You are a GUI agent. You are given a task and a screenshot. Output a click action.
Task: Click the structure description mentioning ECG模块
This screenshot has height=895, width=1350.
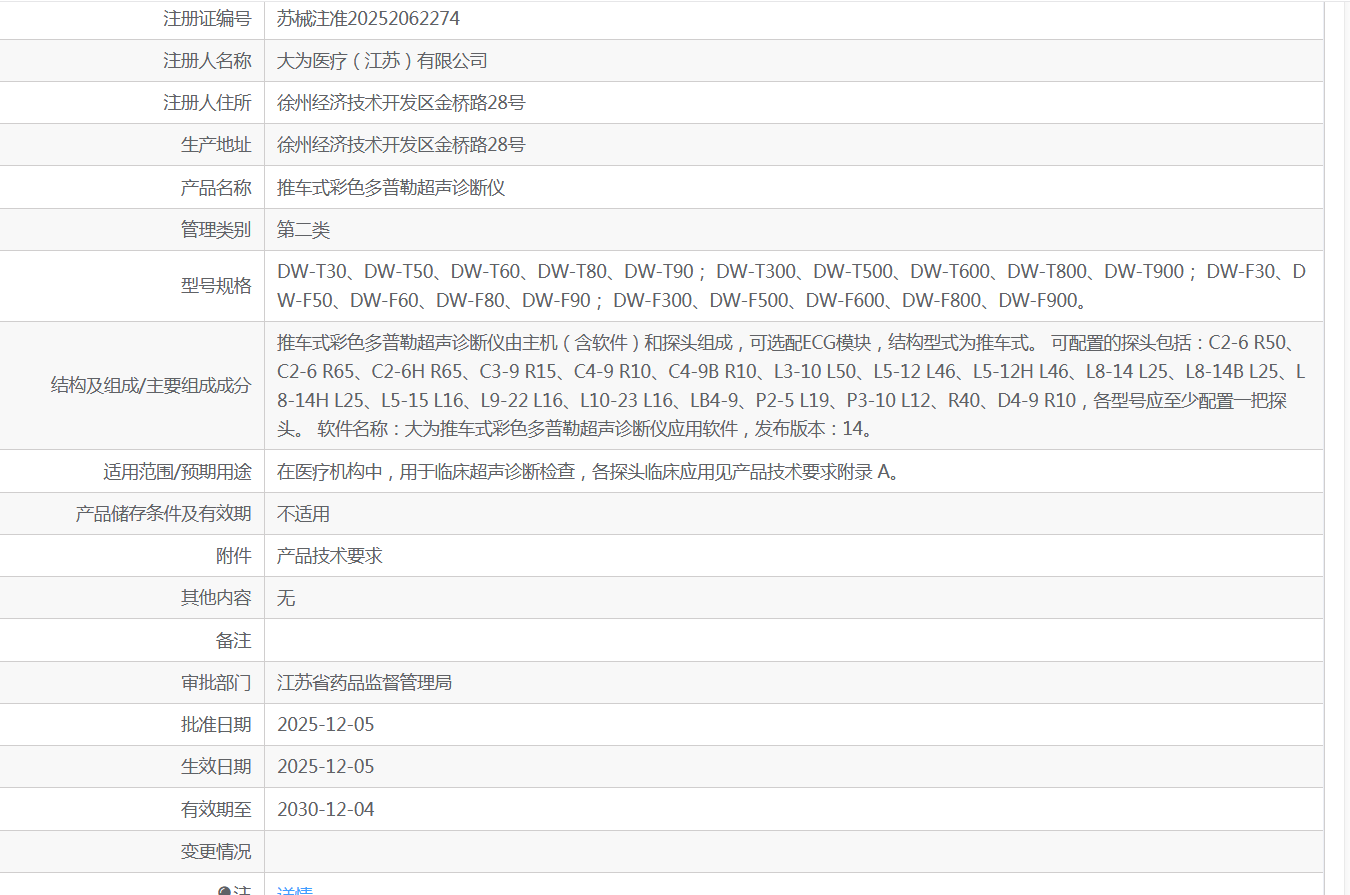click(x=791, y=386)
